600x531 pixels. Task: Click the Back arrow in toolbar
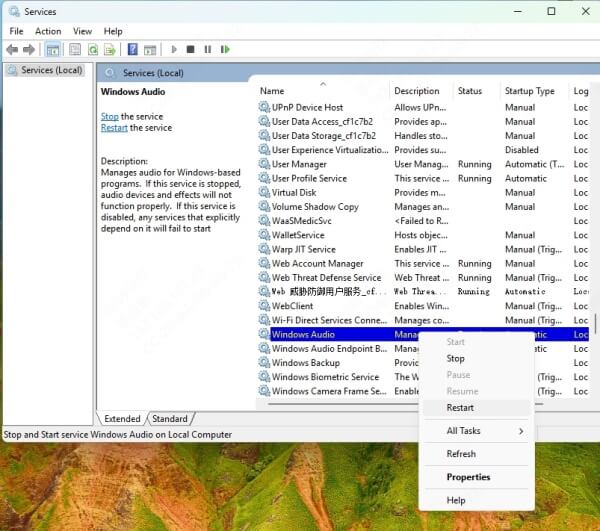[x=12, y=49]
